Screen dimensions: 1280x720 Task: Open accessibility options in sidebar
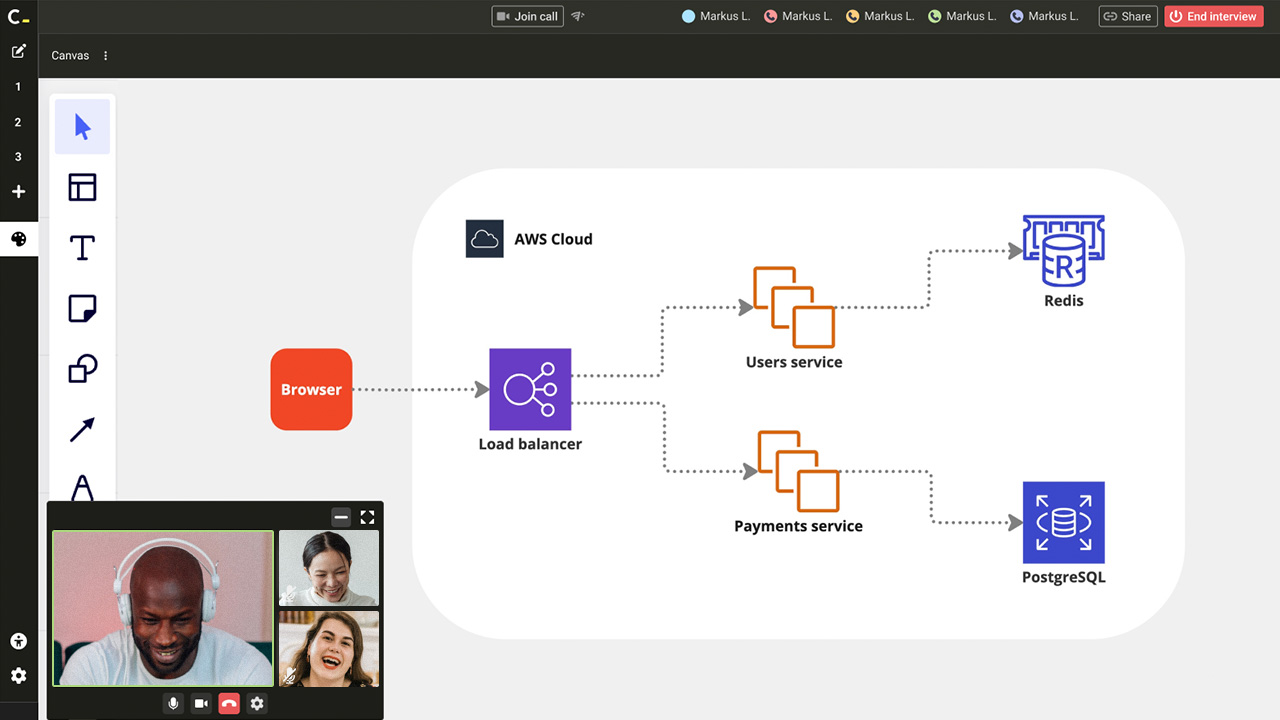coord(18,641)
